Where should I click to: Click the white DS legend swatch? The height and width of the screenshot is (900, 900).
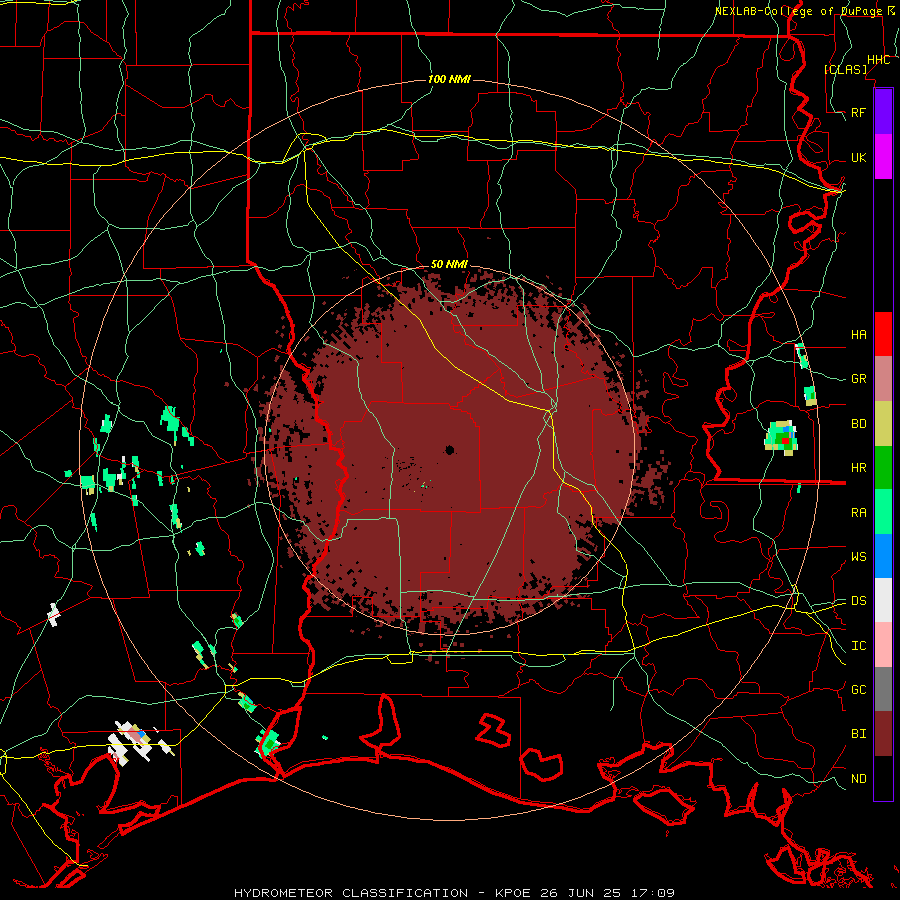pyautogui.click(x=883, y=600)
